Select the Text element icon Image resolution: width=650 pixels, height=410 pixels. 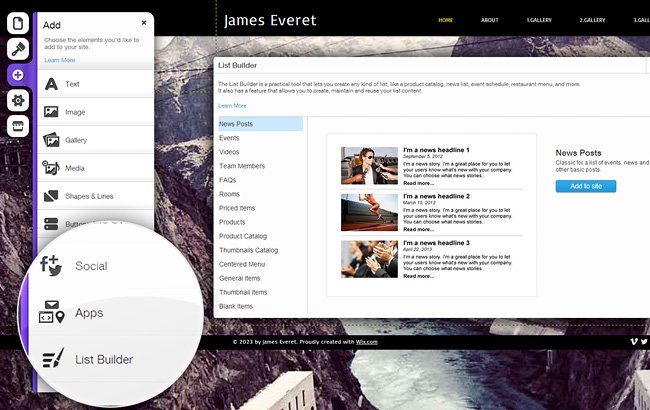pos(51,84)
